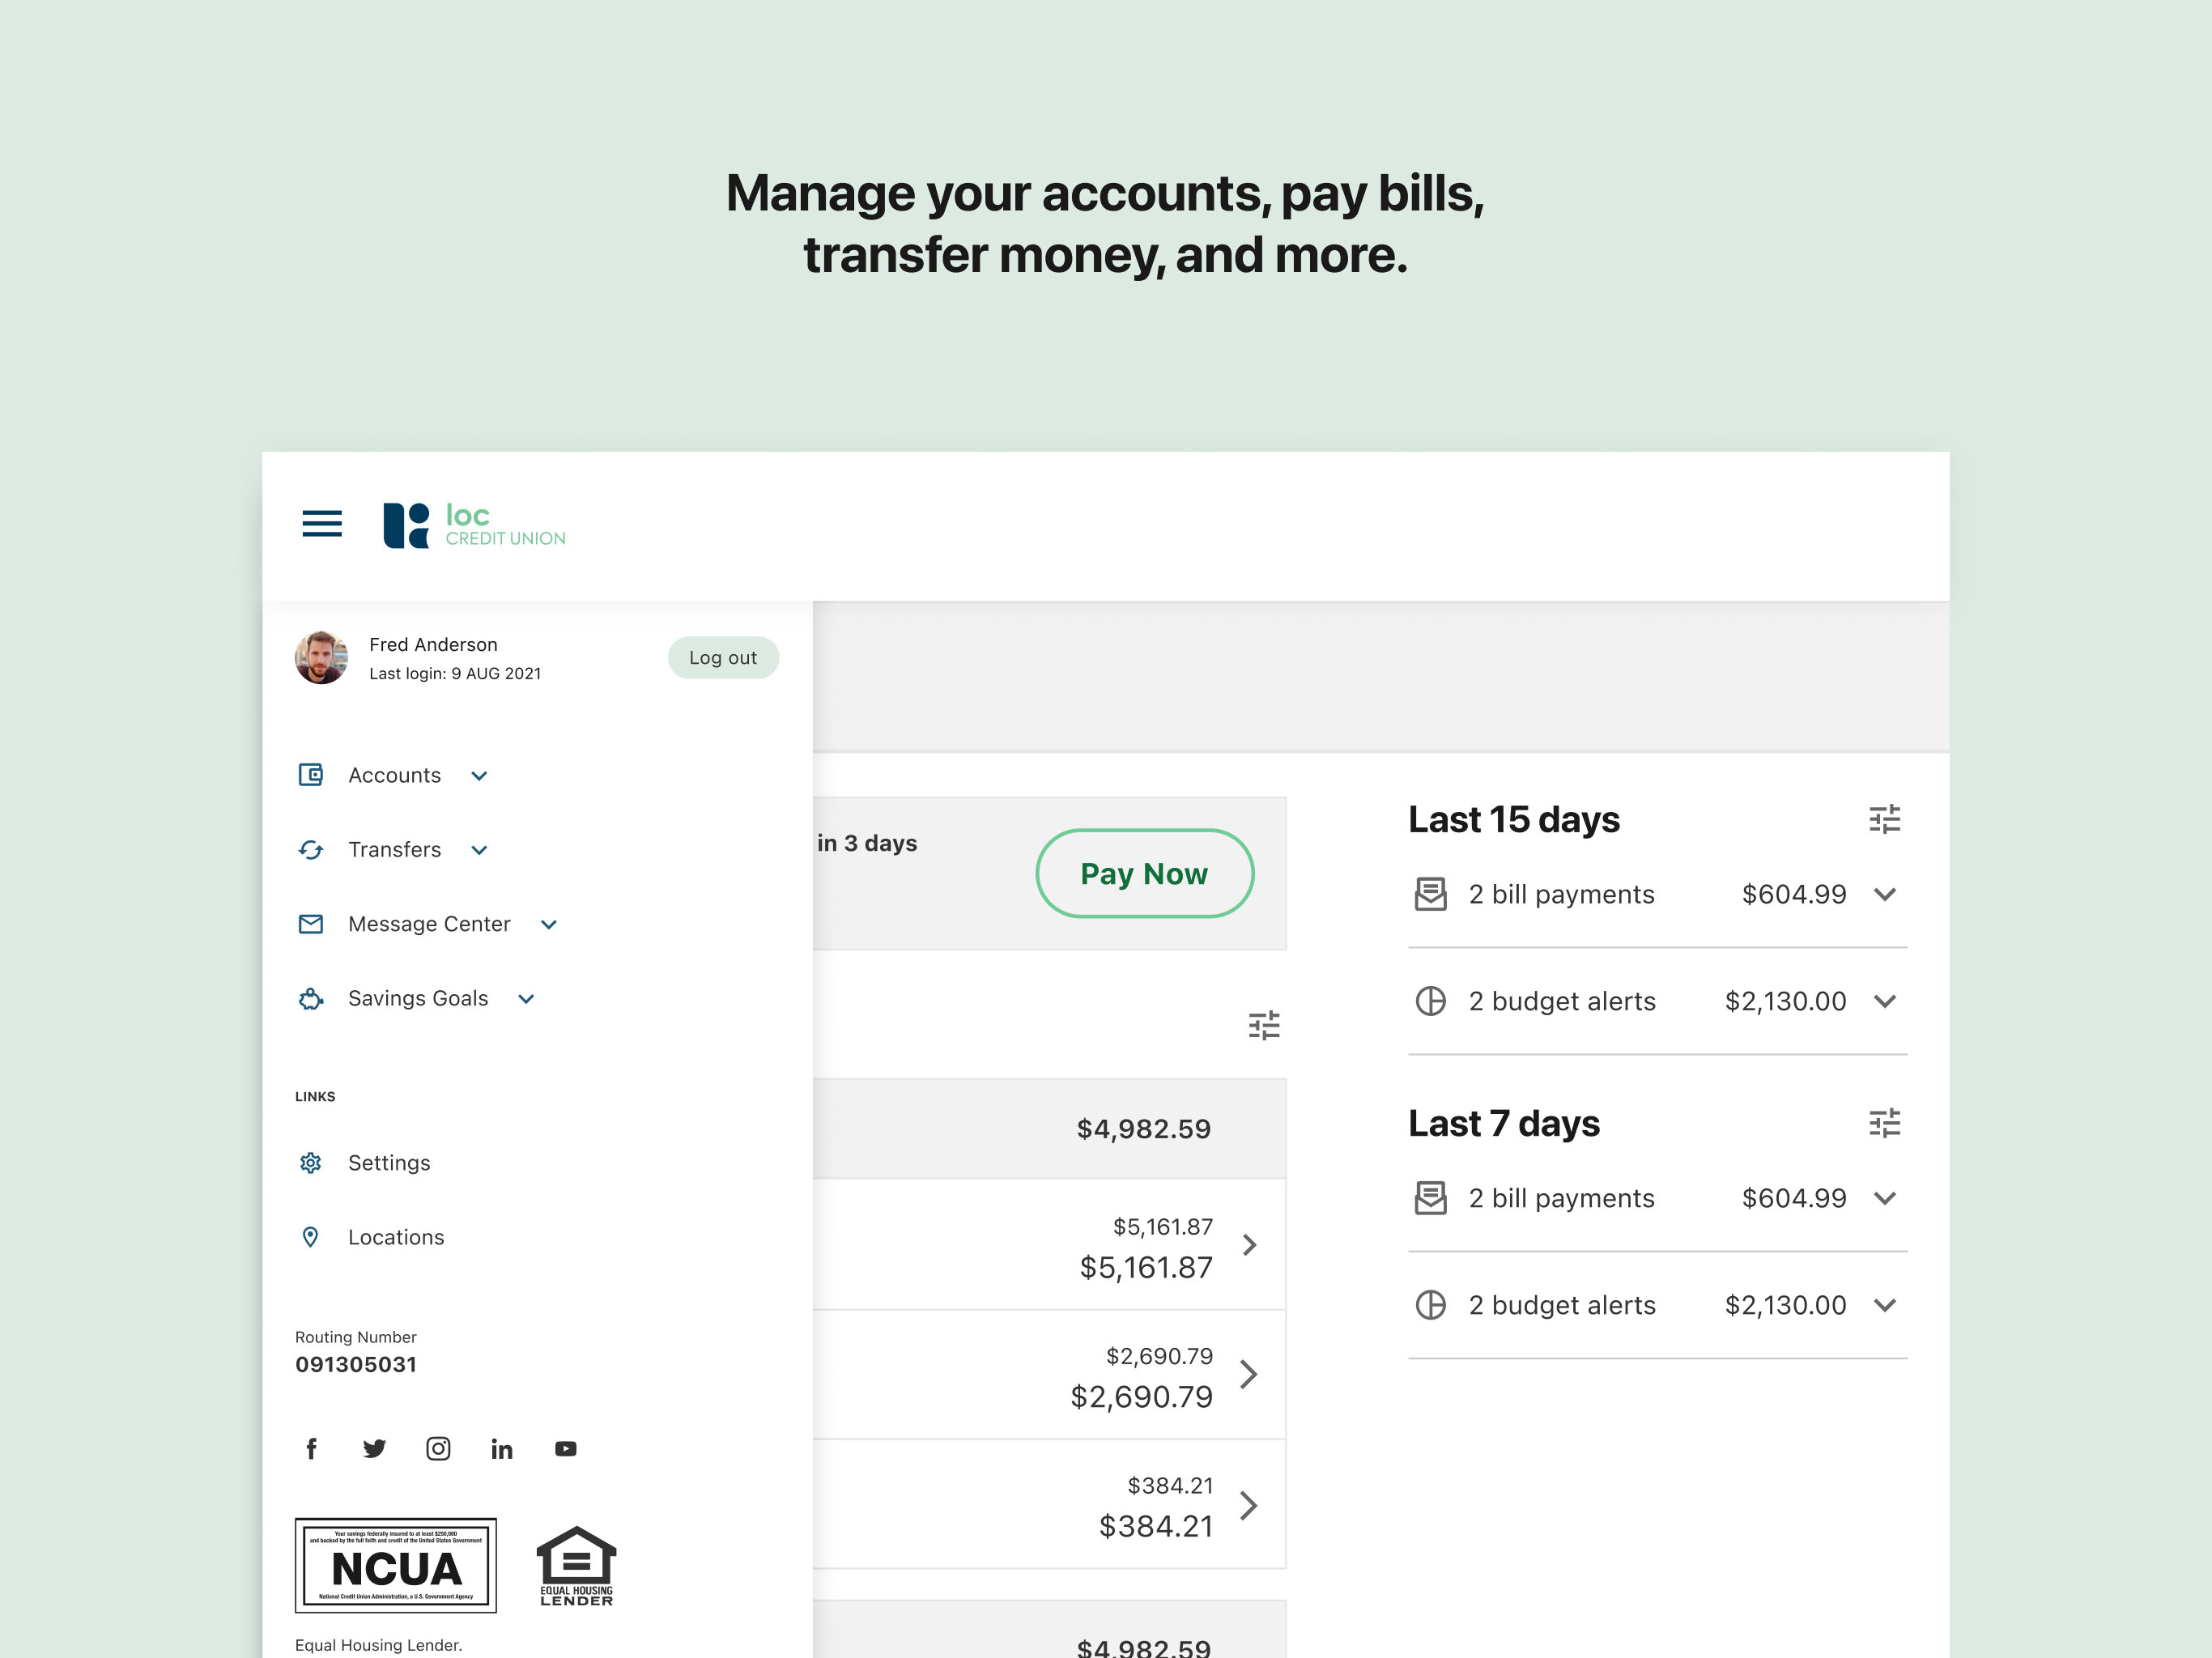The image size is (2212, 1658).
Task: Click the 'in 3 days' text
Action: [x=867, y=843]
